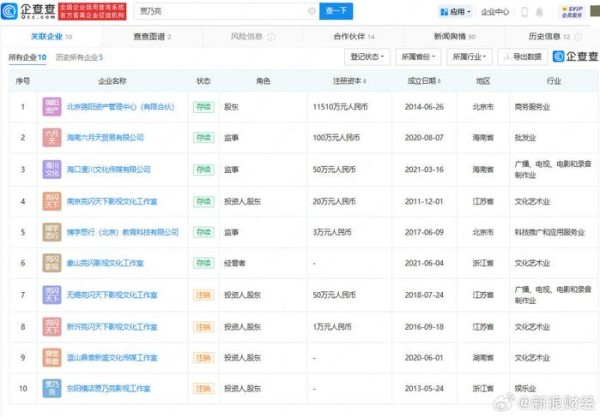
Task: Click the 2021-06-04 date cell
Action: (x=424, y=263)
